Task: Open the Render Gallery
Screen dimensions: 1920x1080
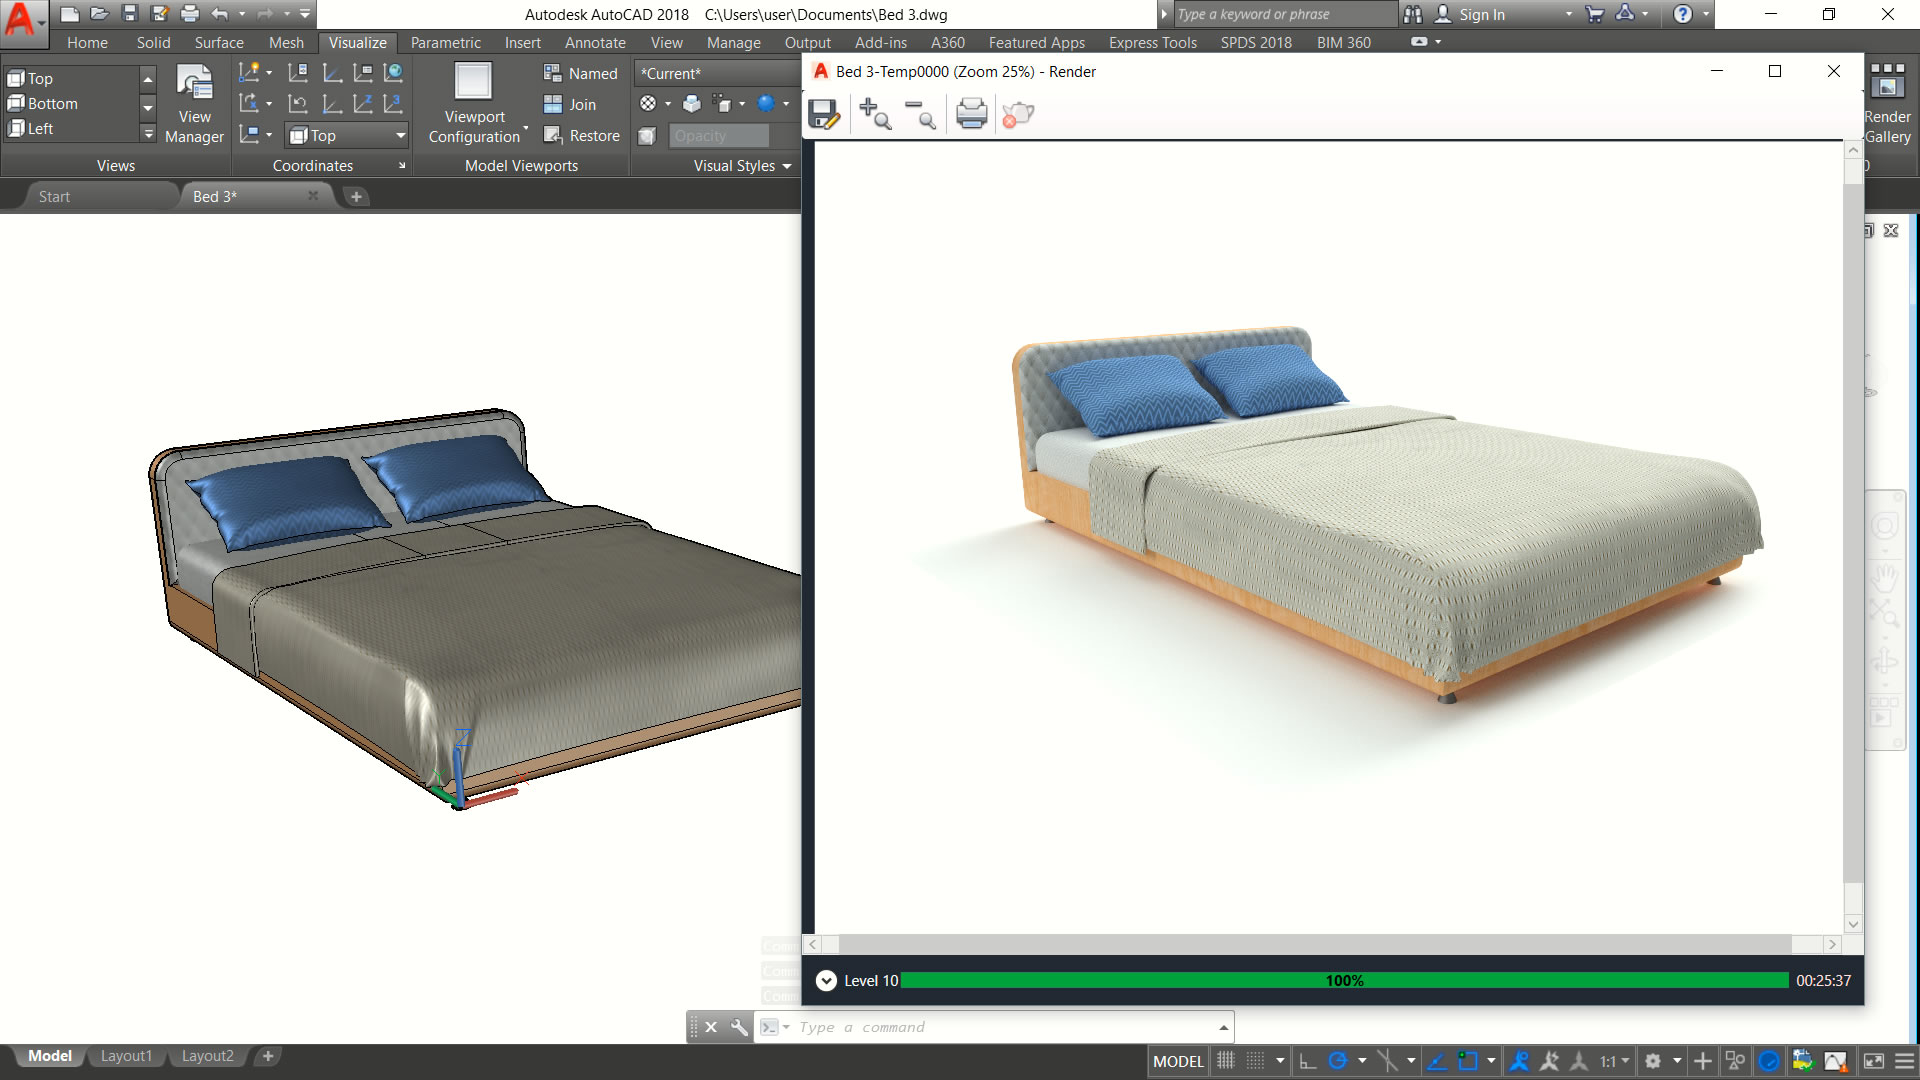Action: coord(1887,104)
